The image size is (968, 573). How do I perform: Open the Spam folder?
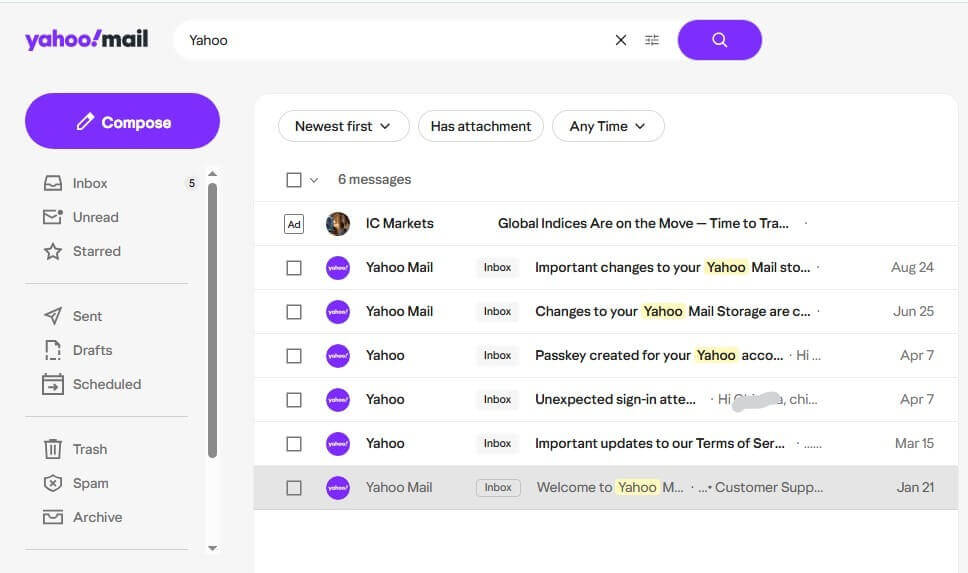[x=90, y=483]
